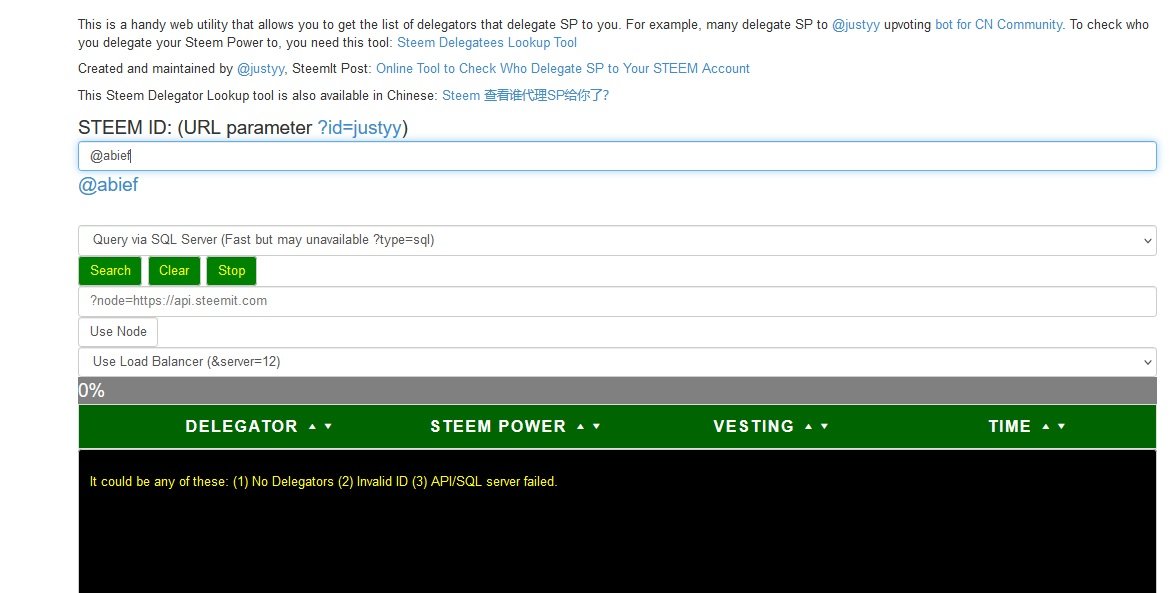Sort Delegator column descending arrow
1176x593 pixels.
pyautogui.click(x=328, y=427)
